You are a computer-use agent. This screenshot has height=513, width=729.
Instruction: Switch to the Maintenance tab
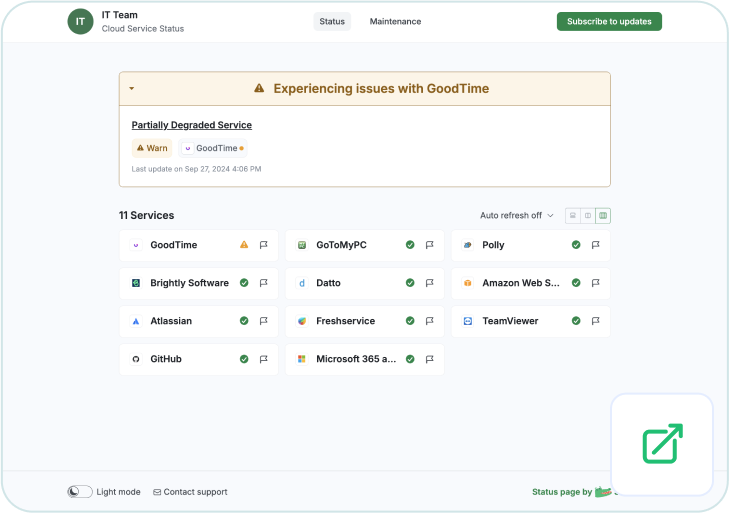[x=395, y=21]
